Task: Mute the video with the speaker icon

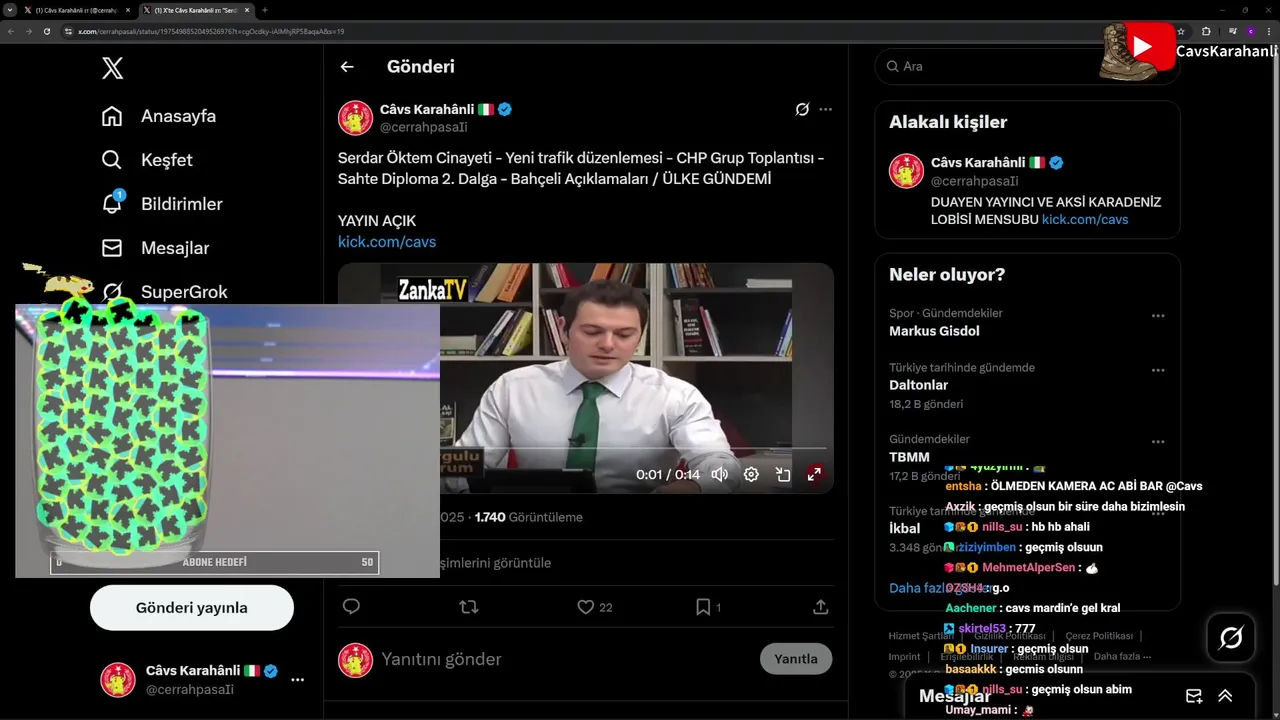Action: point(719,474)
